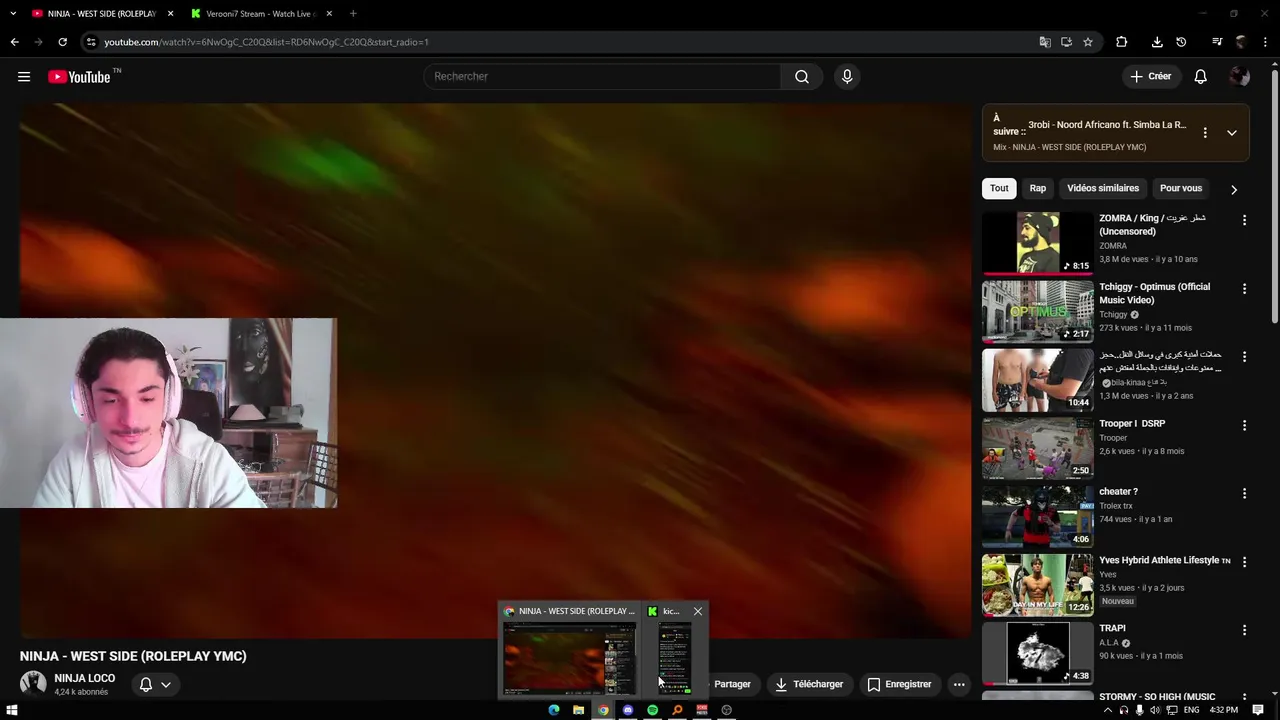Open Mix playlist three-dot options

click(1205, 133)
